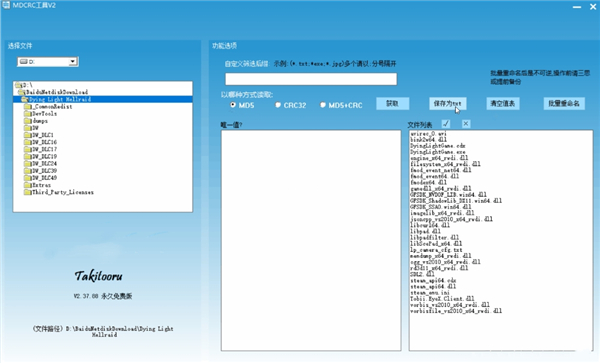Click the 保存为txt button

coord(447,104)
